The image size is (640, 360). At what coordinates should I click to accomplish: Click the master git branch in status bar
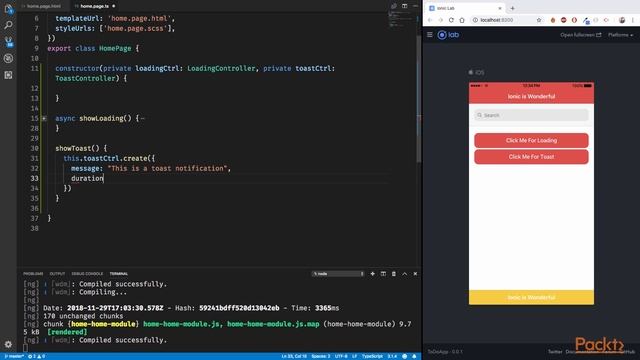pos(14,356)
